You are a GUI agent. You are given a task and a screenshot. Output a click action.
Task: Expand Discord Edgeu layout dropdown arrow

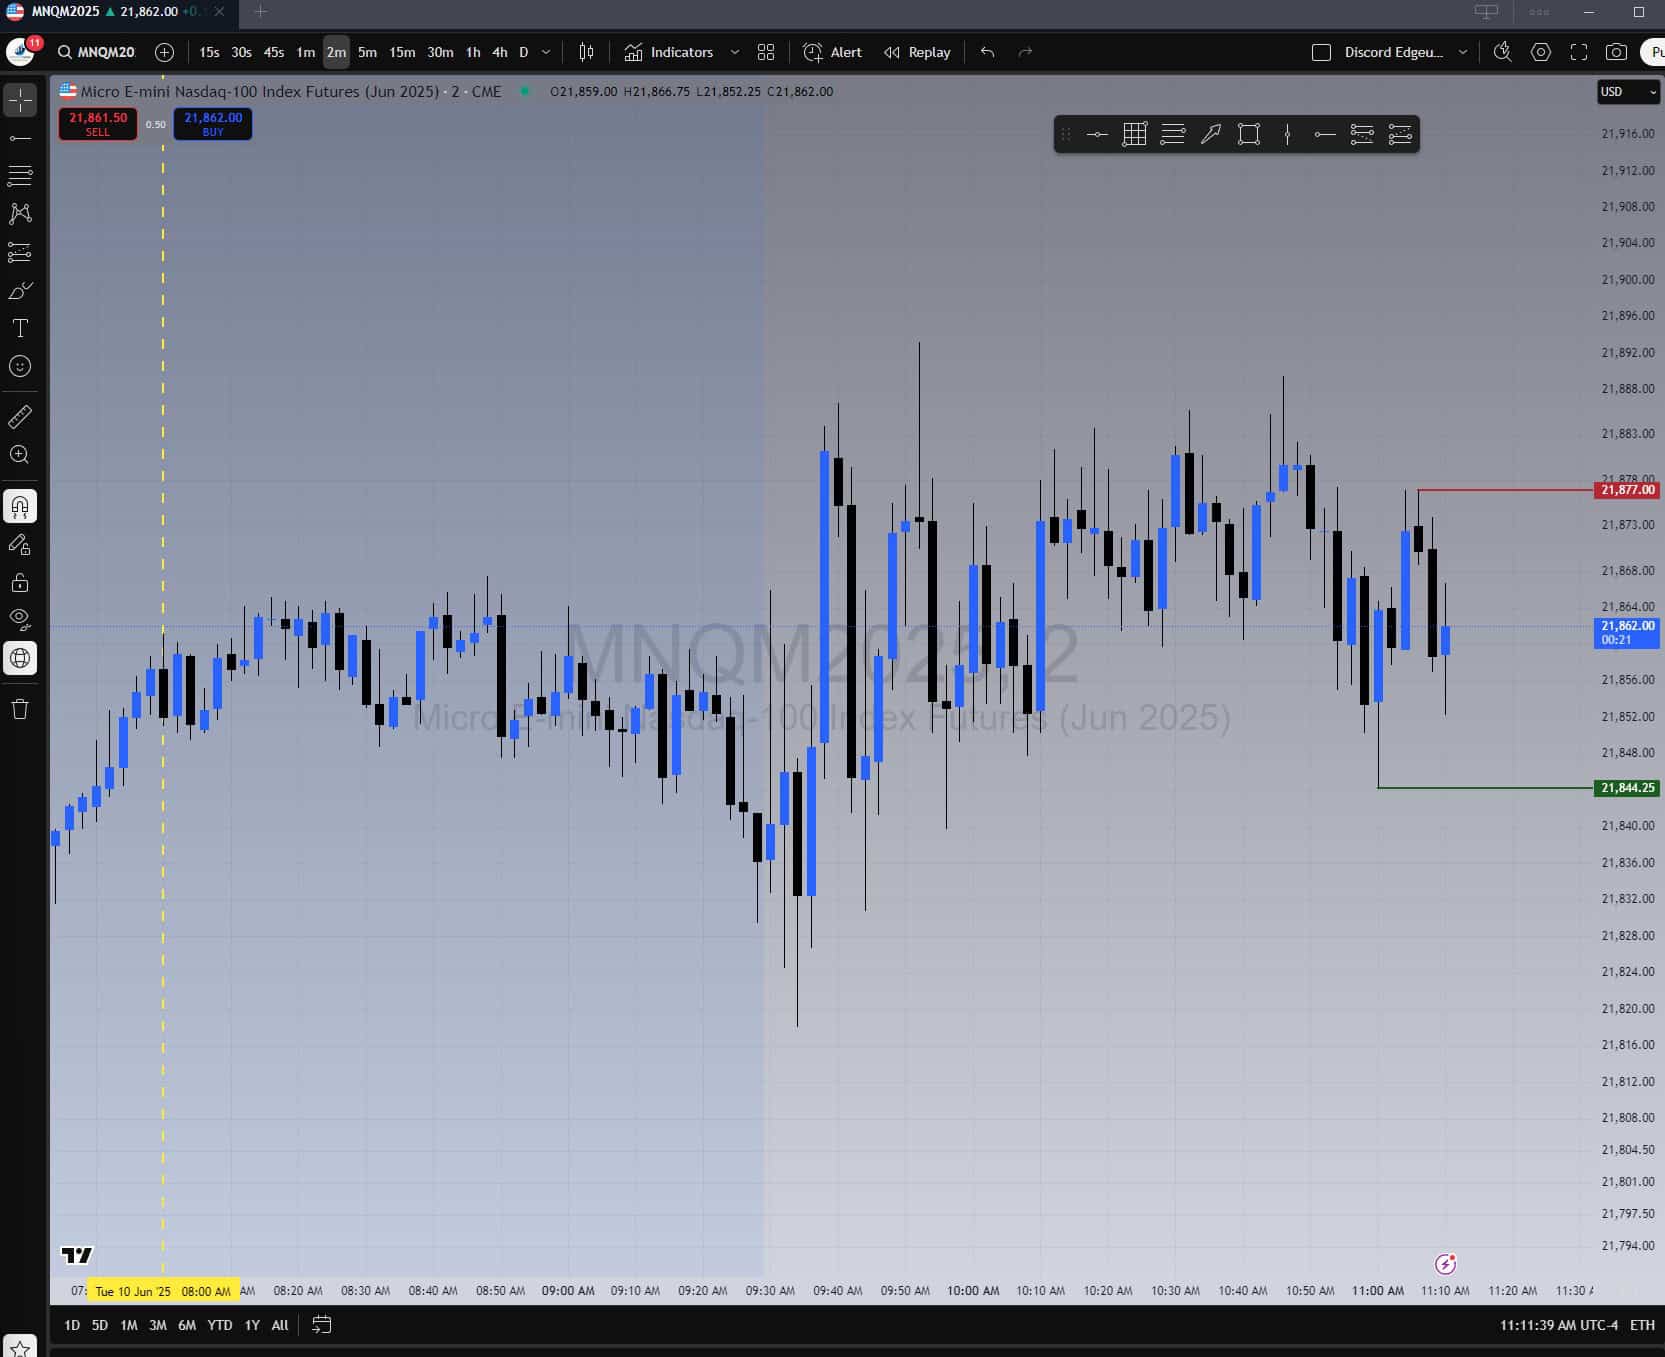pos(1463,52)
